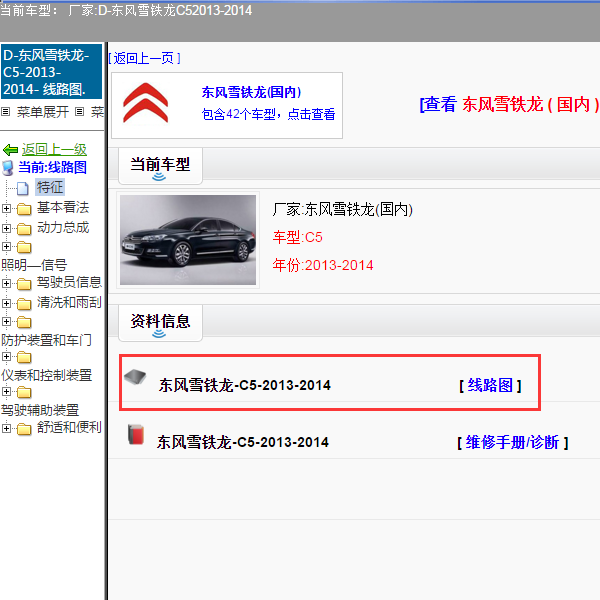The height and width of the screenshot is (600, 600).
Task: Click the folder icon above 驾驶辅助装置
Action: pos(24,392)
